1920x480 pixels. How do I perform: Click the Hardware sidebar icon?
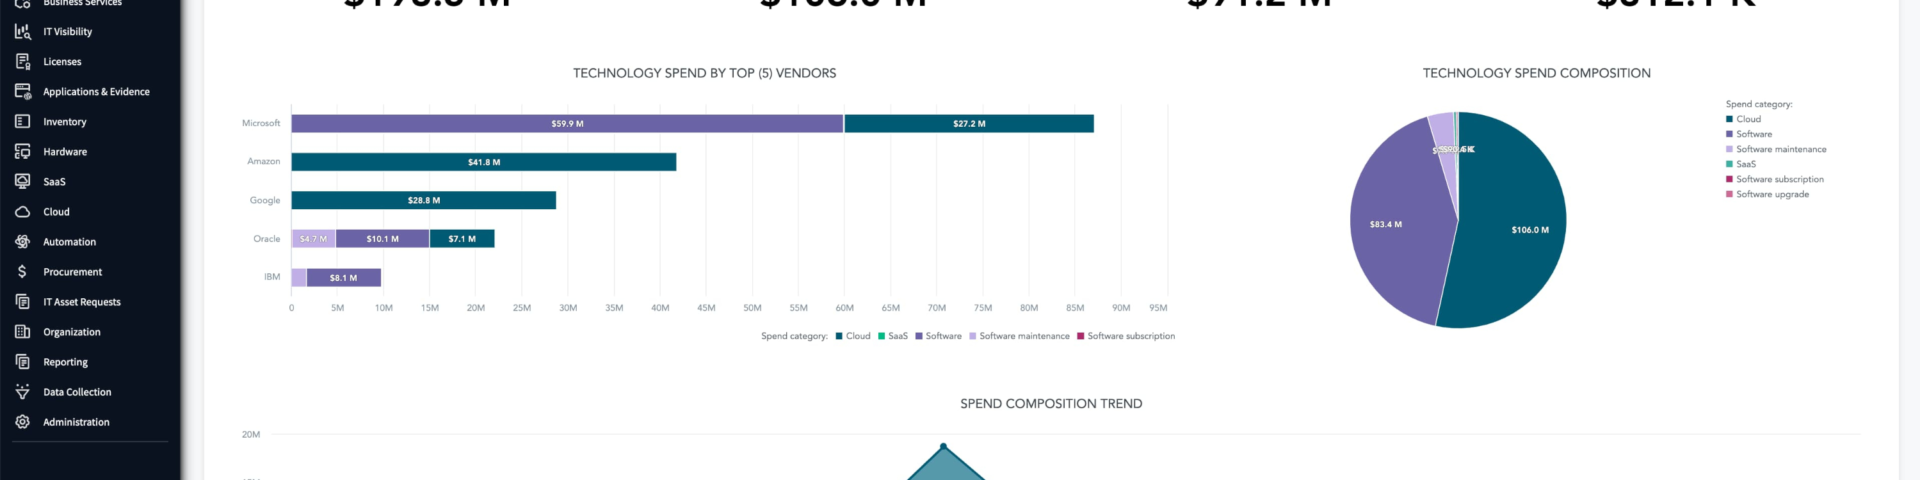22,152
